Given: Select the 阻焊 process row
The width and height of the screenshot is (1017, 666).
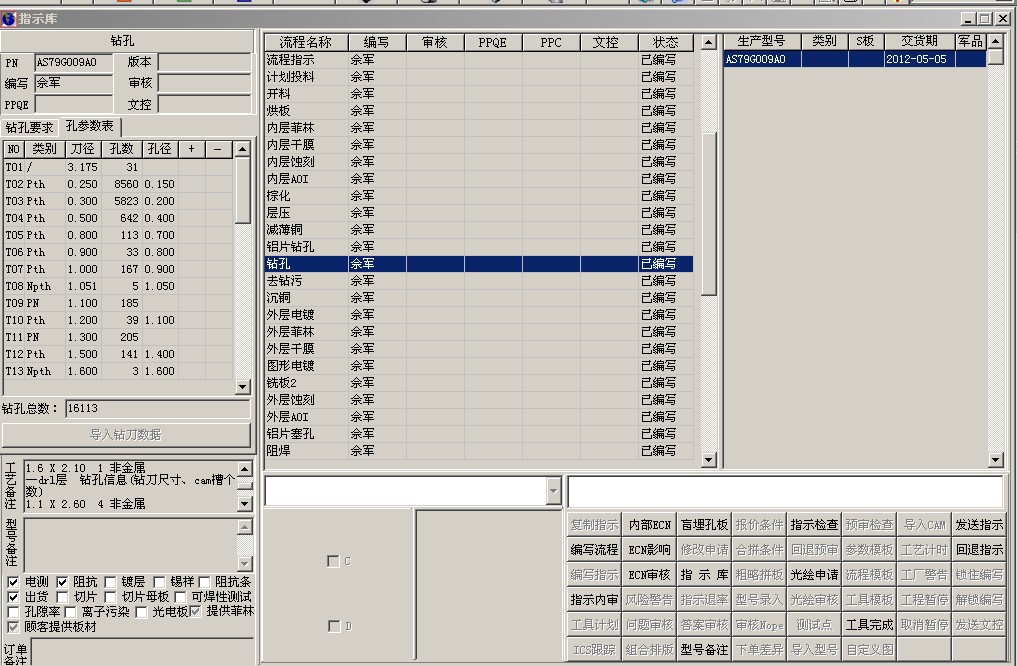Looking at the screenshot, I should click(x=479, y=450).
